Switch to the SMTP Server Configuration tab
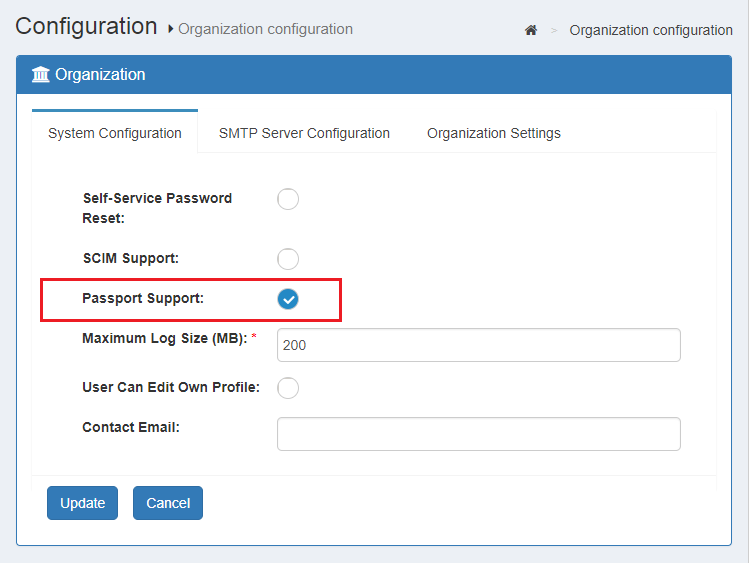The height and width of the screenshot is (563, 749). (304, 133)
